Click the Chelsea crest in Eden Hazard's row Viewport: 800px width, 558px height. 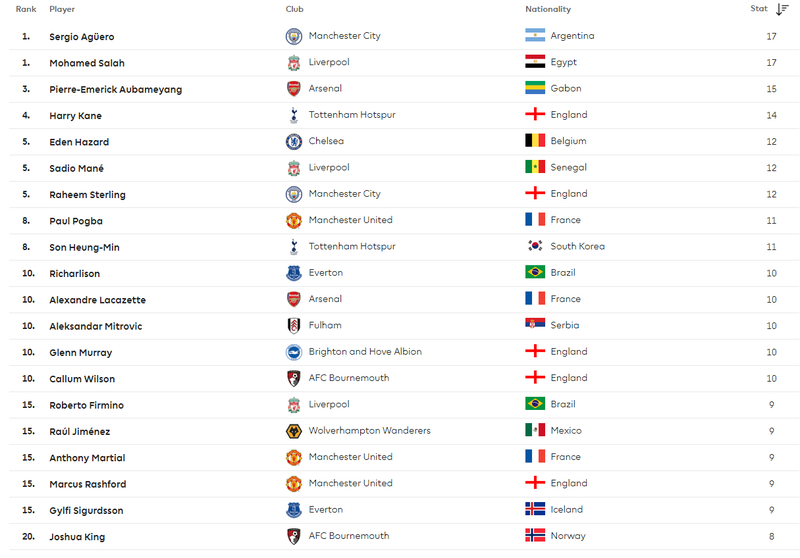coord(293,141)
